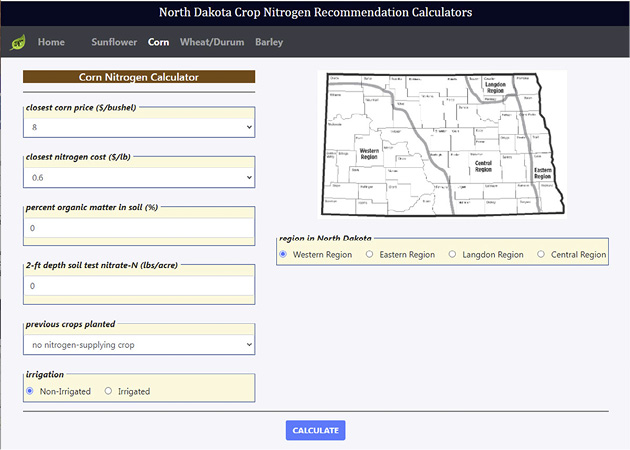Click the percent organic matter input field

click(139, 228)
